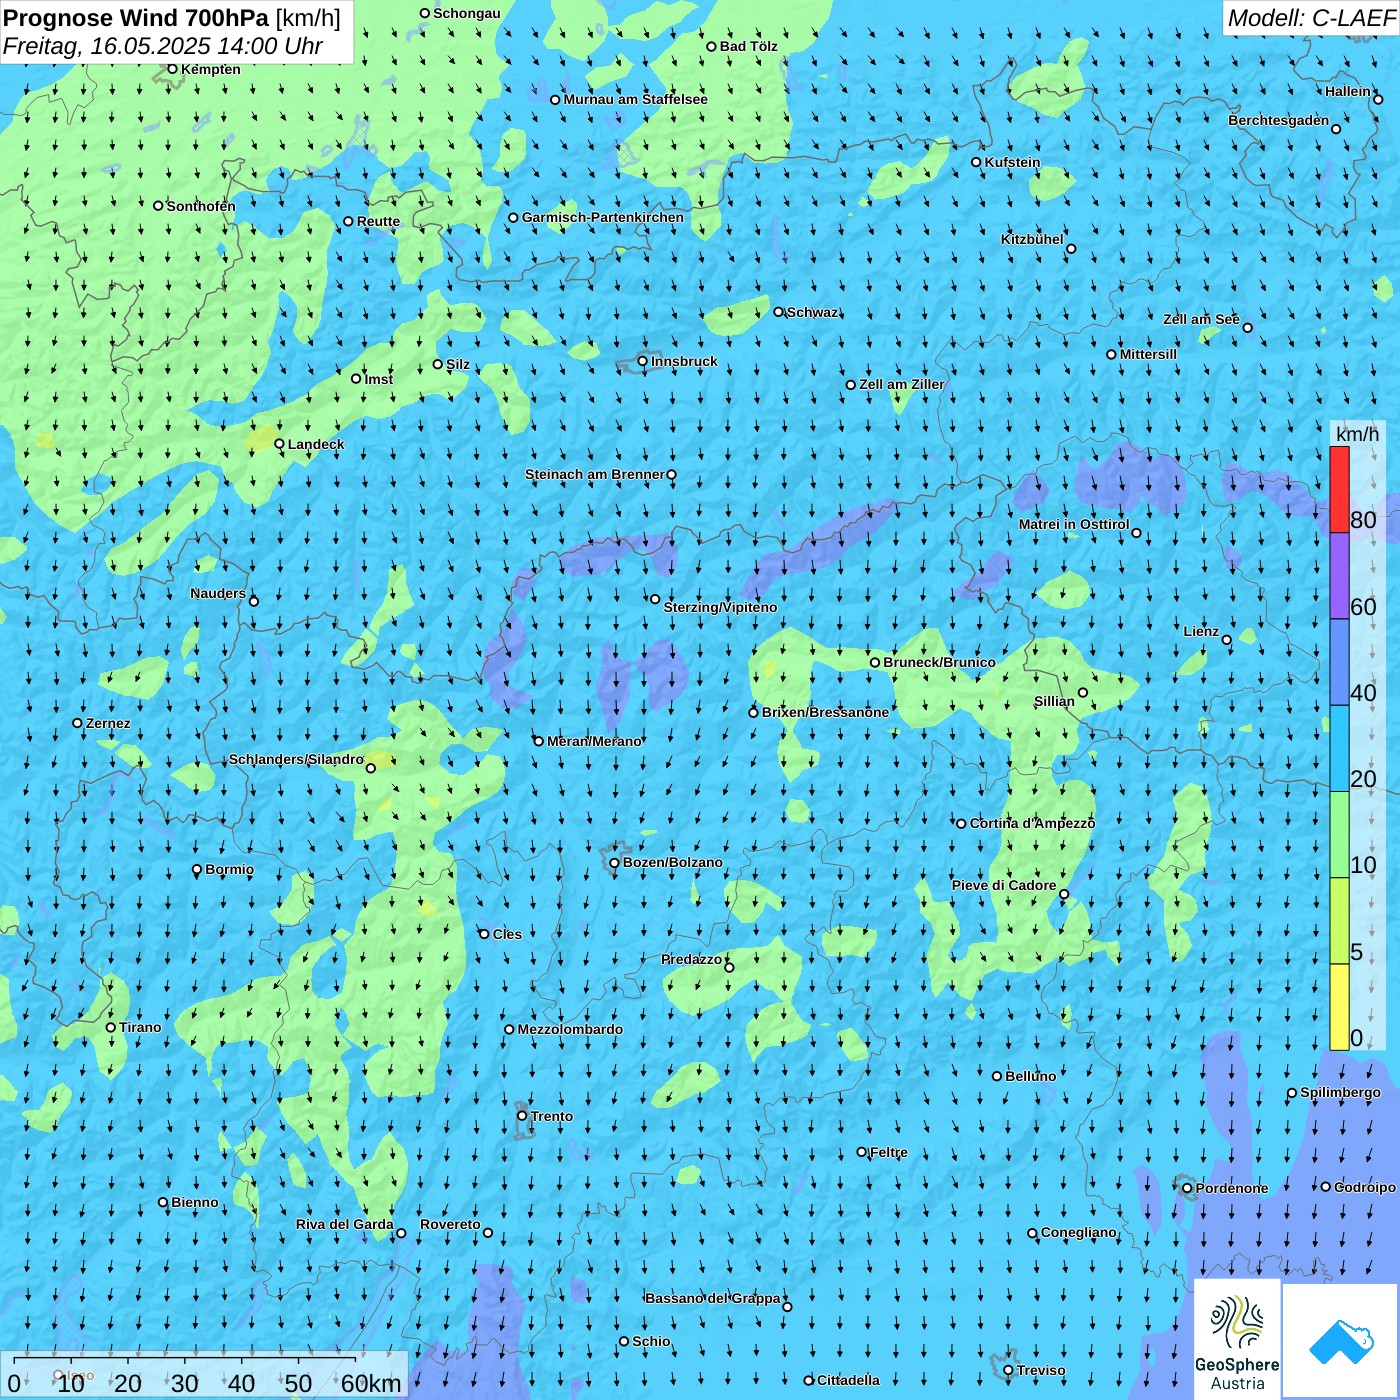
Task: Click the 'Bienno' label
Action: tap(194, 1202)
